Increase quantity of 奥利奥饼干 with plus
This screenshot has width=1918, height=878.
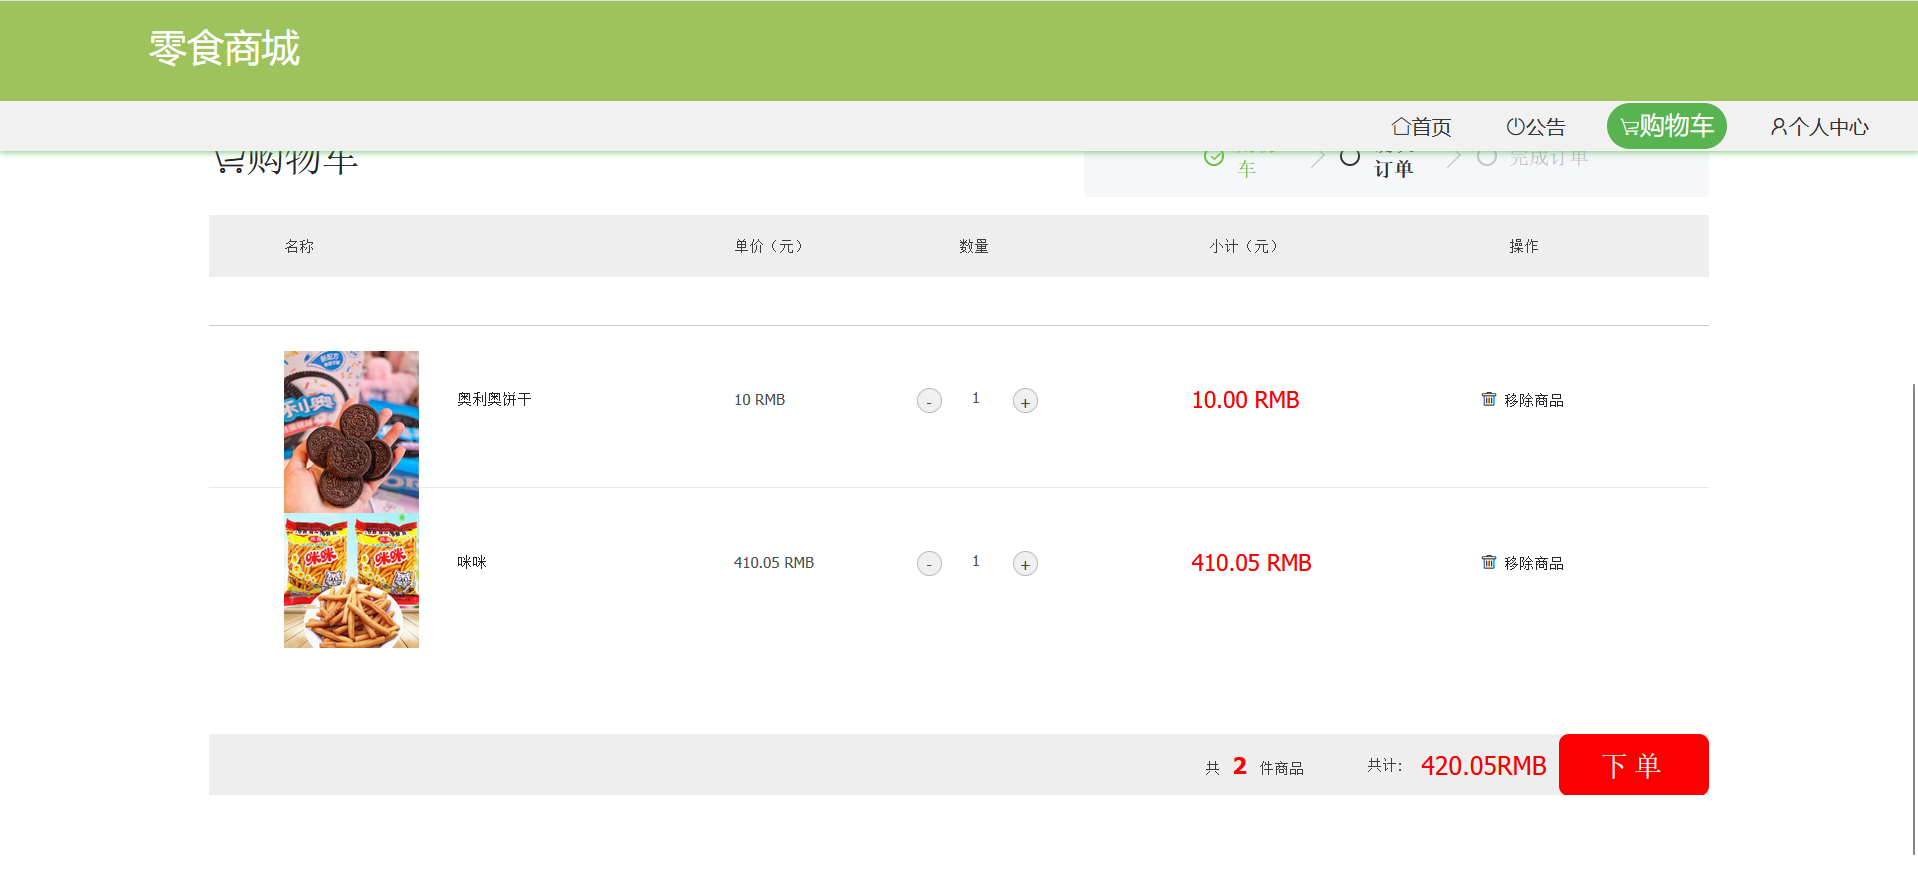[1025, 401]
